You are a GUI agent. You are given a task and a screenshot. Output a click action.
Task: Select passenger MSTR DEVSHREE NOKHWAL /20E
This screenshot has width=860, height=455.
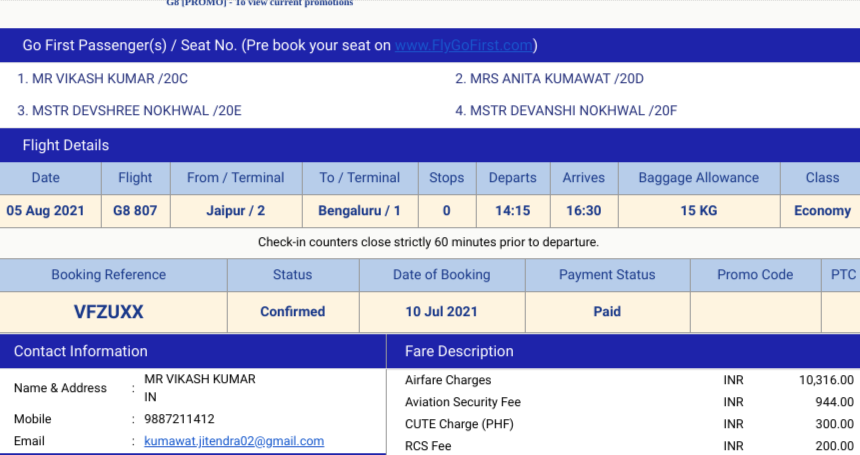[129, 111]
